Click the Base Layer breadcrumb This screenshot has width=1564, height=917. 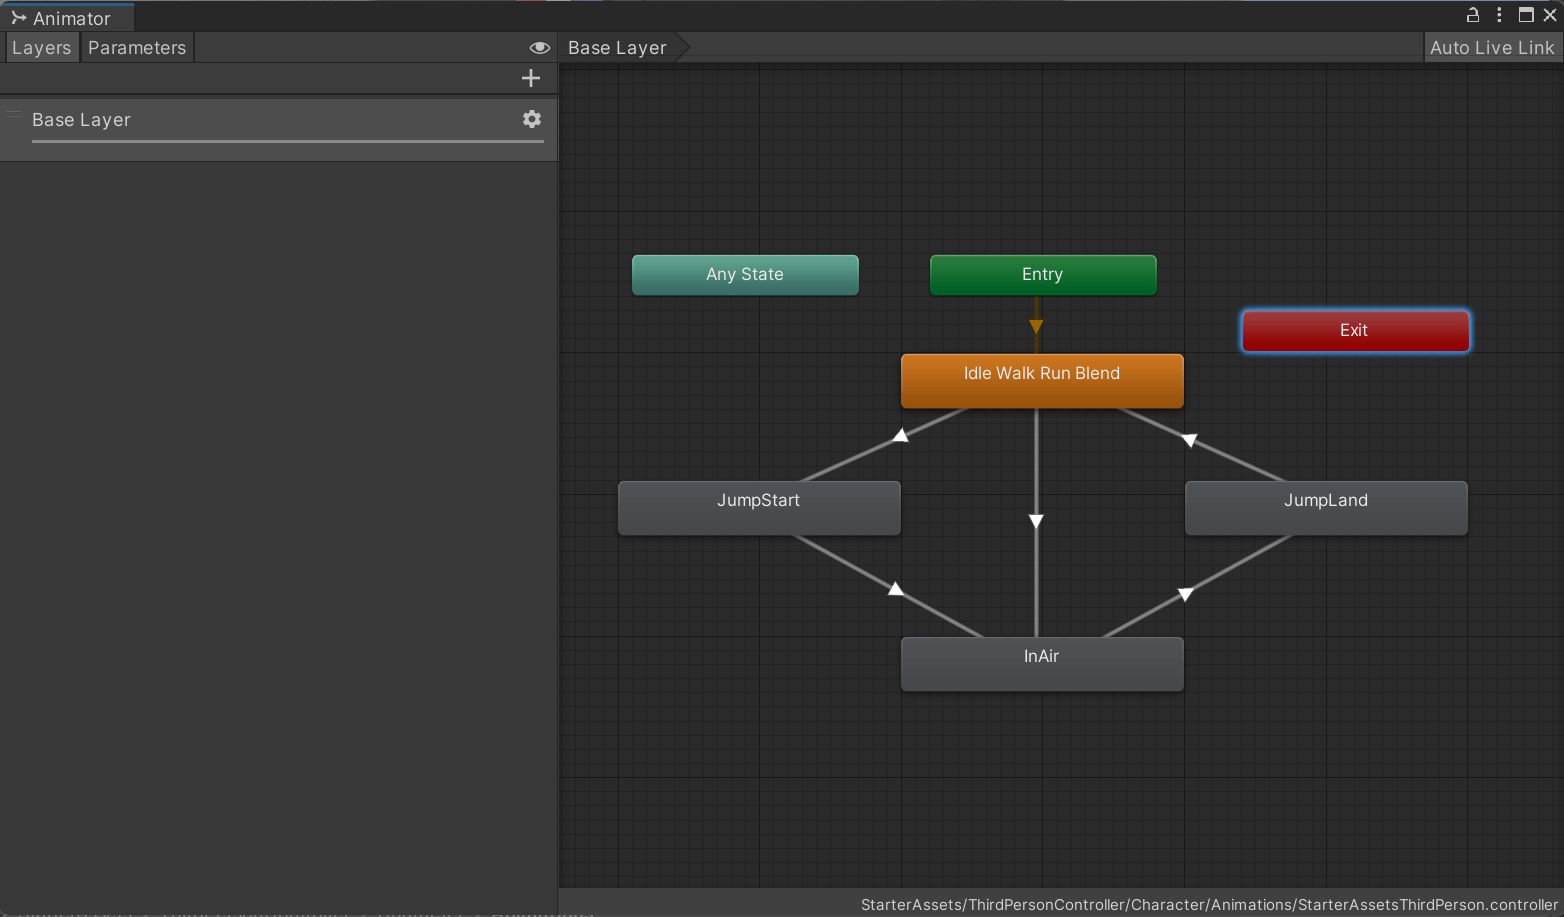pos(617,48)
